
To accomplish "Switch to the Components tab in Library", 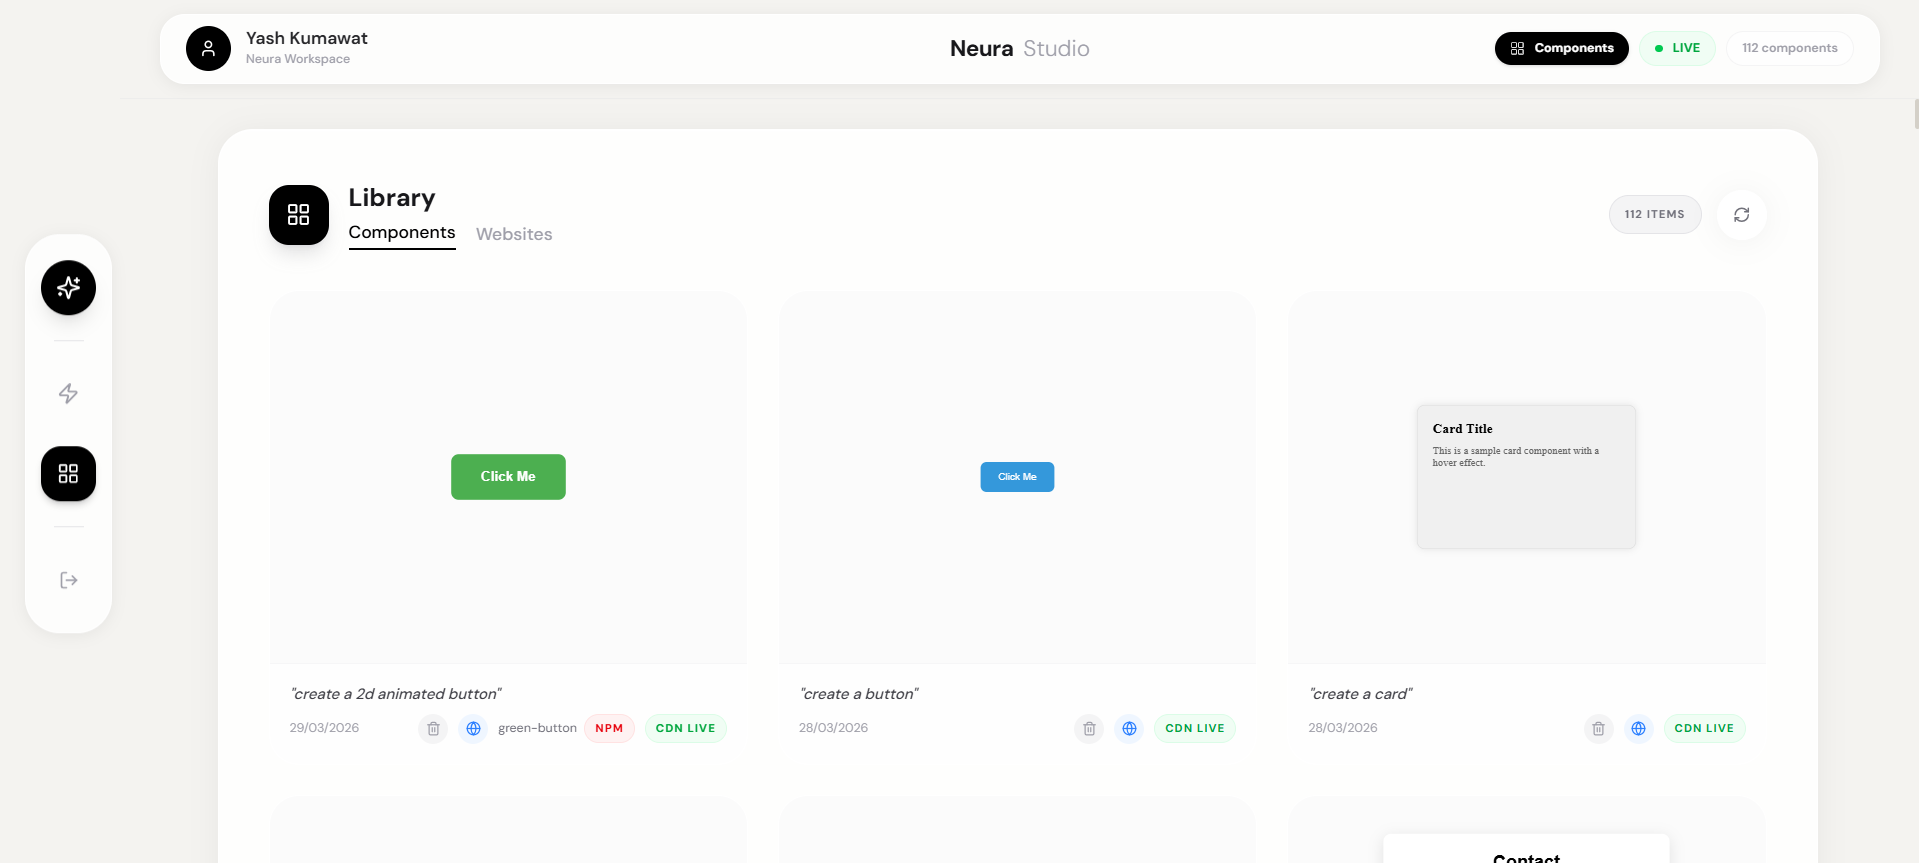I will coord(402,233).
